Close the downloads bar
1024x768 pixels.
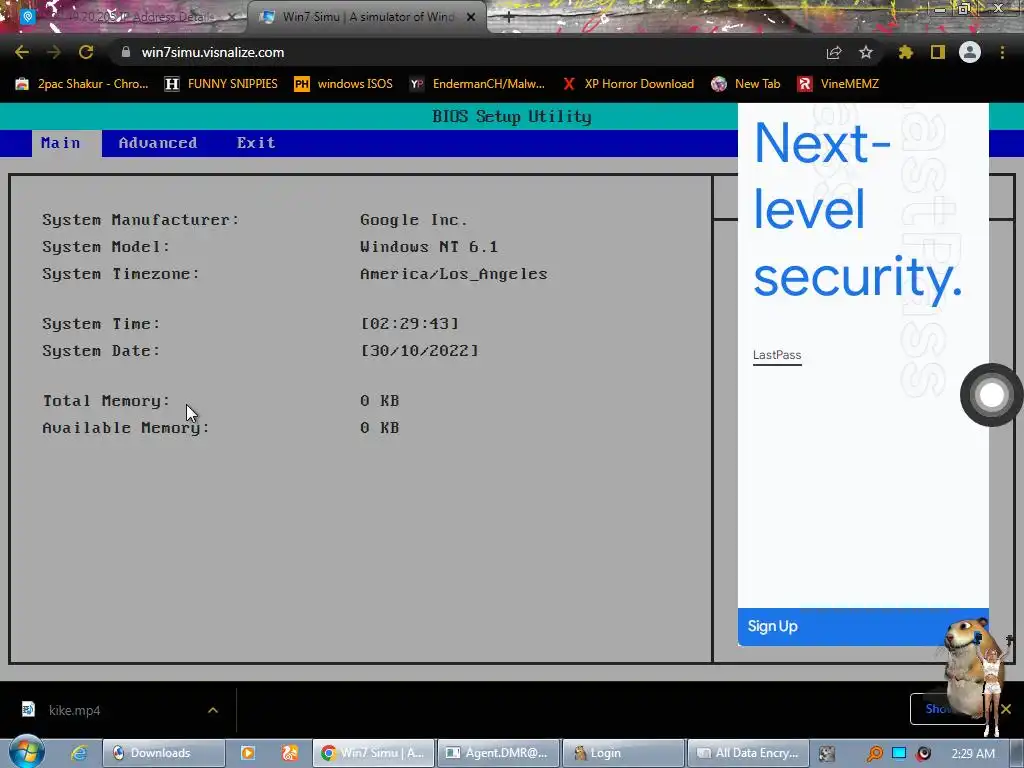(x=1006, y=709)
